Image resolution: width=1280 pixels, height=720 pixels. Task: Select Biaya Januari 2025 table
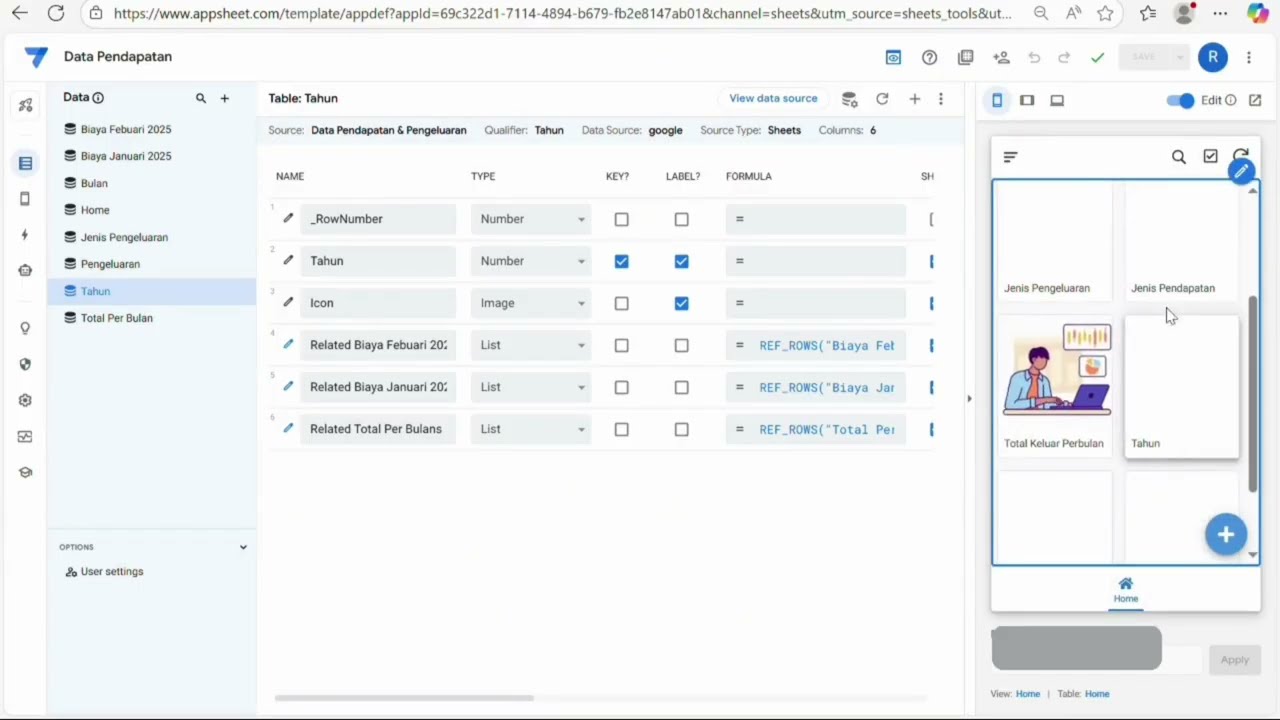(x=126, y=156)
